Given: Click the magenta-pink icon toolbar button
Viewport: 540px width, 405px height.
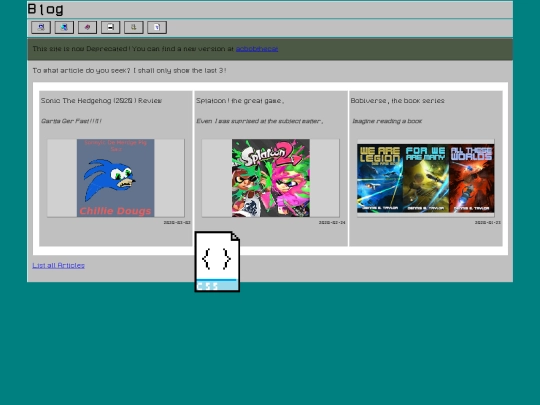Looking at the screenshot, I should point(87,27).
